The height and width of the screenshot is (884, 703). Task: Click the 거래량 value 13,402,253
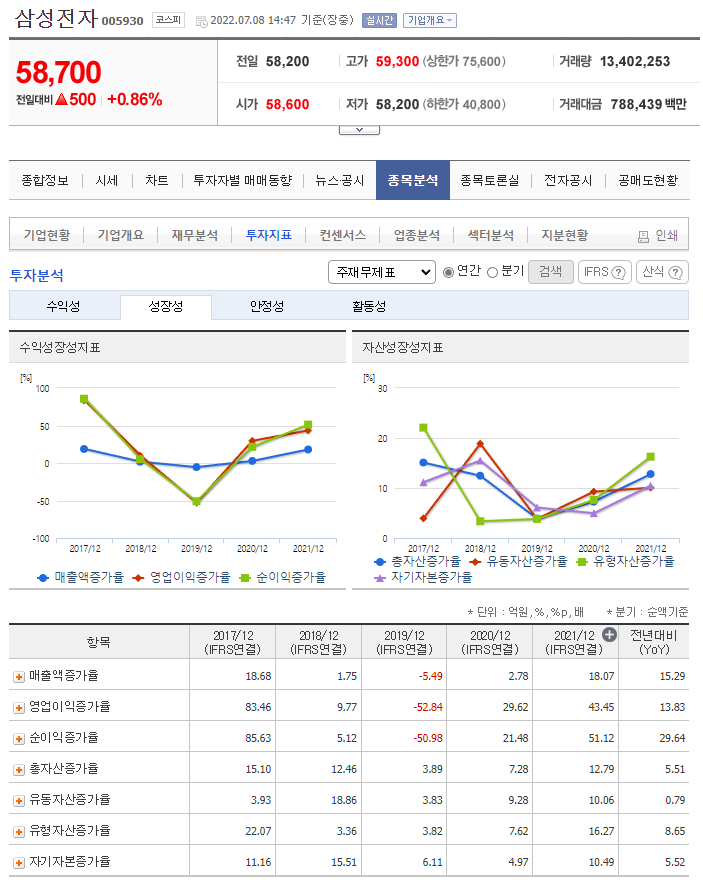click(635, 61)
